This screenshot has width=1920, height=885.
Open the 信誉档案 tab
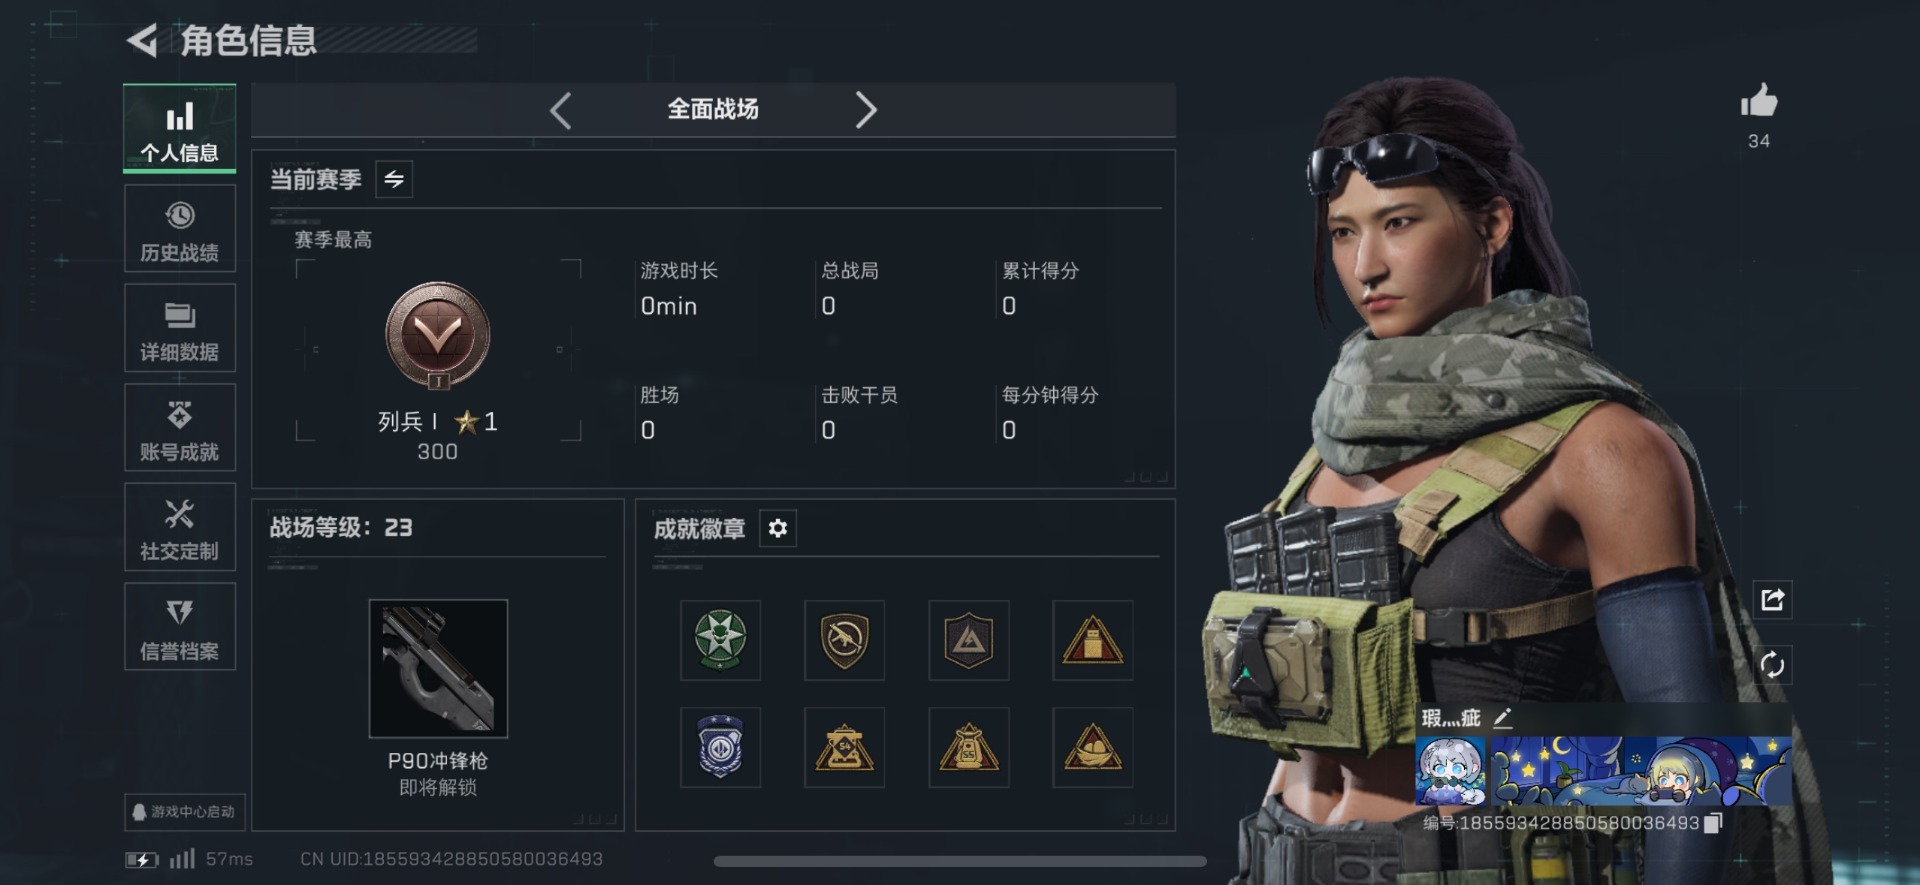[x=180, y=627]
